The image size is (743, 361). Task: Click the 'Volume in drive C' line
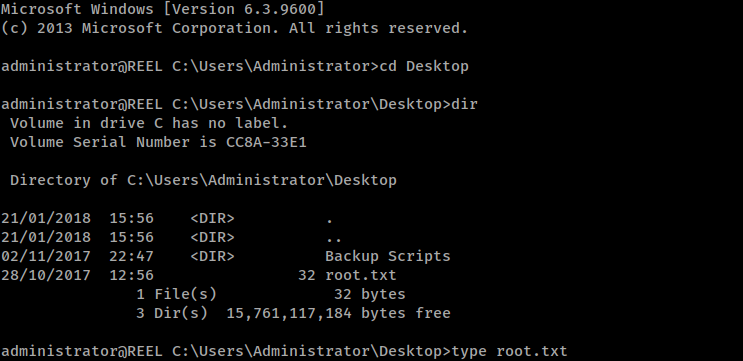point(149,123)
